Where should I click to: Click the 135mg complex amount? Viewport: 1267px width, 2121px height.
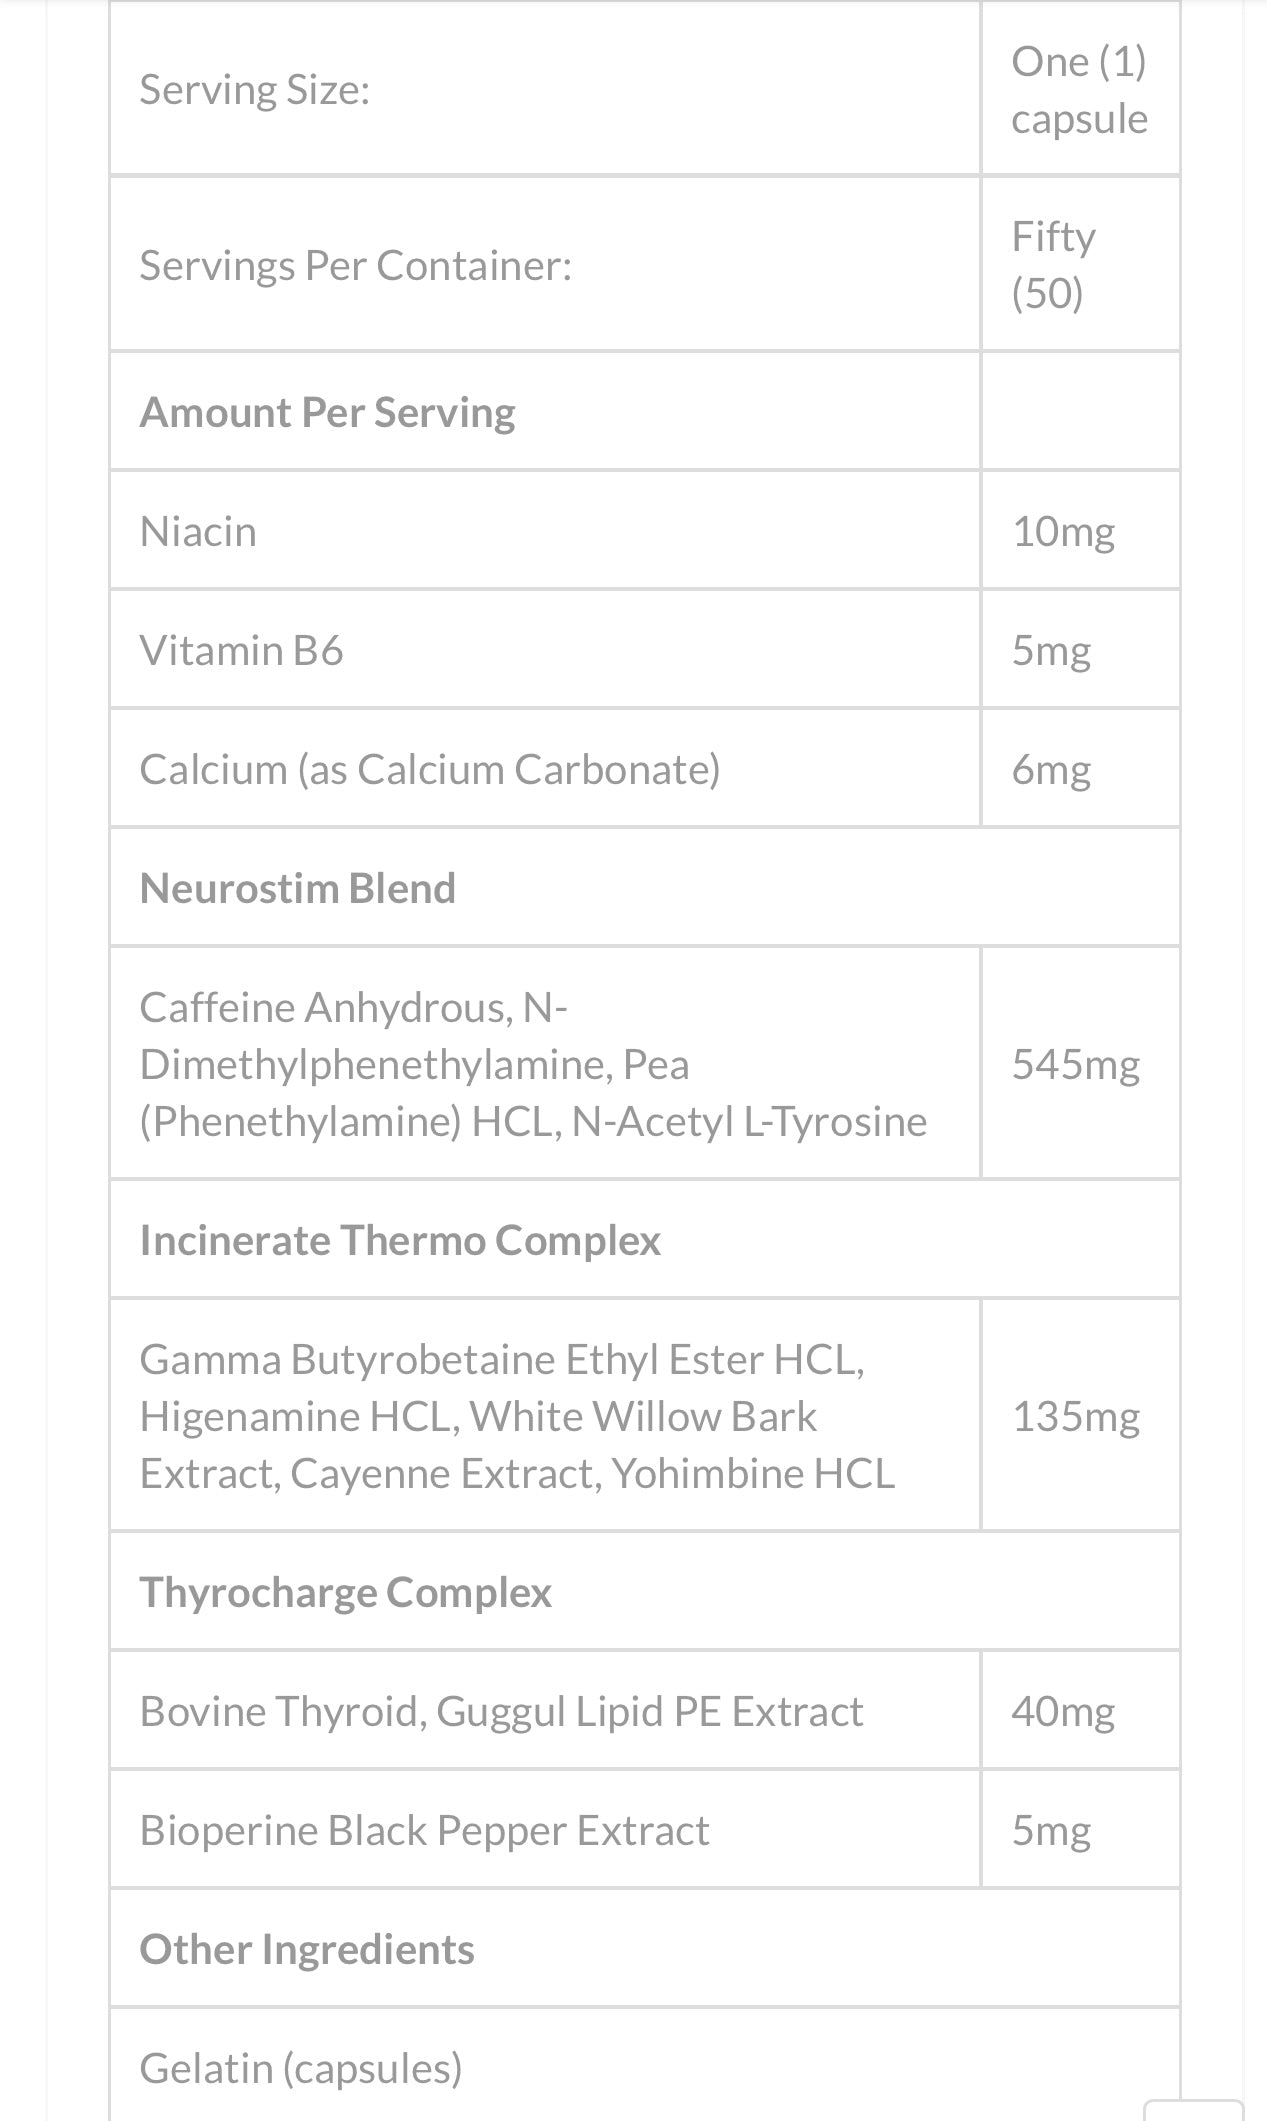[x=1076, y=1416]
